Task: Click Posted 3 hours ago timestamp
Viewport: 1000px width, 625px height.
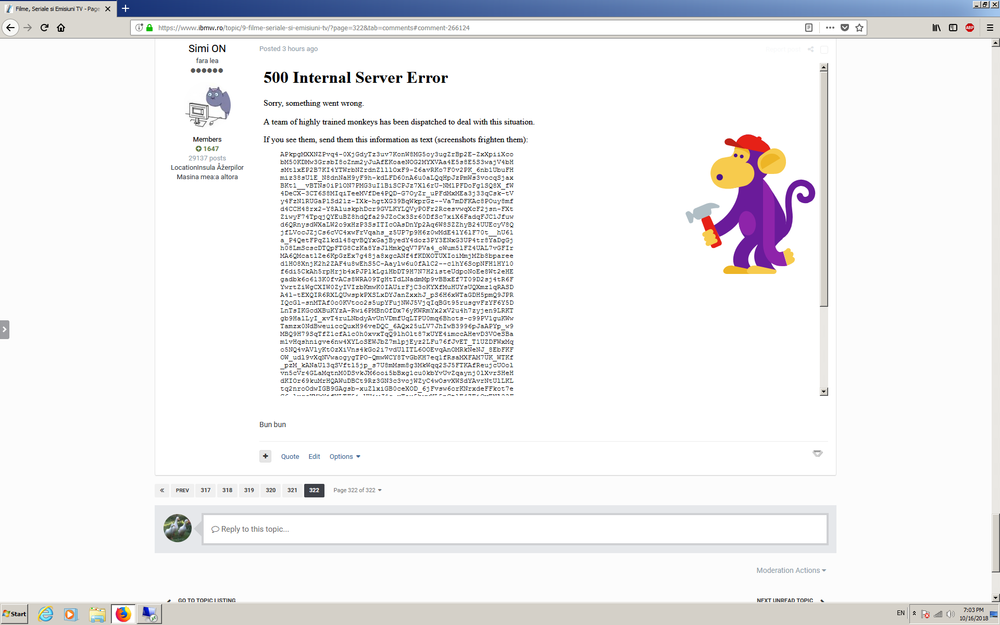Action: (x=288, y=48)
